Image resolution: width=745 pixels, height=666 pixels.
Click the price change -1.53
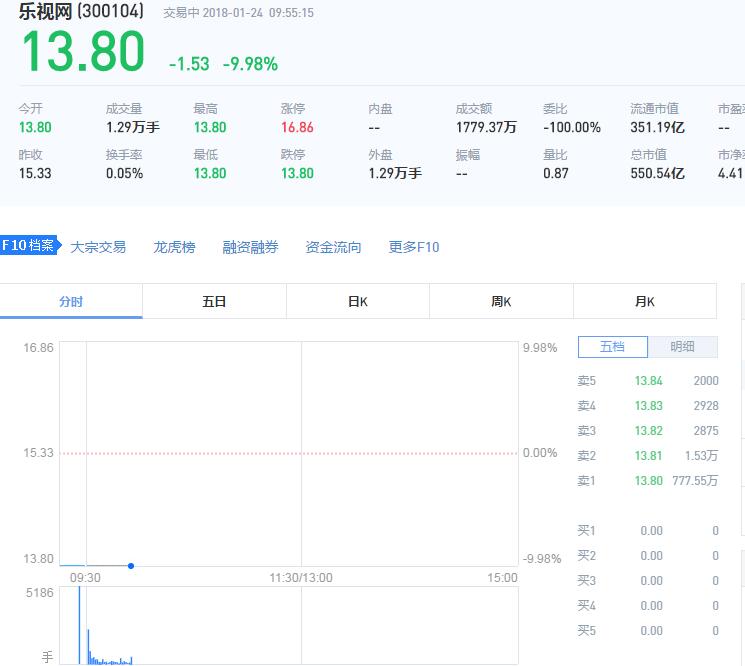coord(189,64)
